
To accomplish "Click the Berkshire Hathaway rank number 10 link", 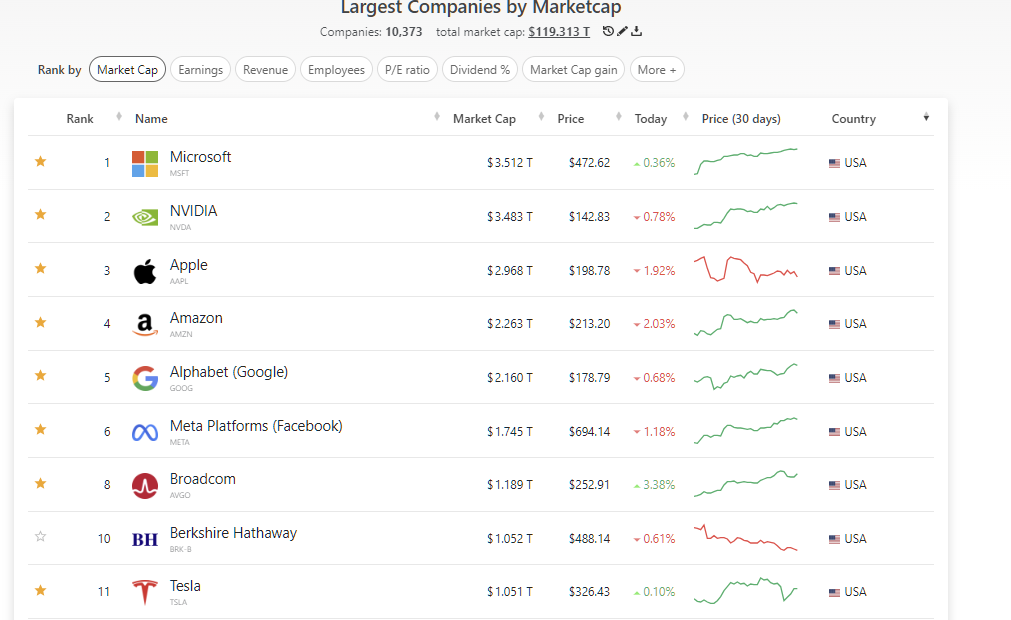I will [x=104, y=537].
